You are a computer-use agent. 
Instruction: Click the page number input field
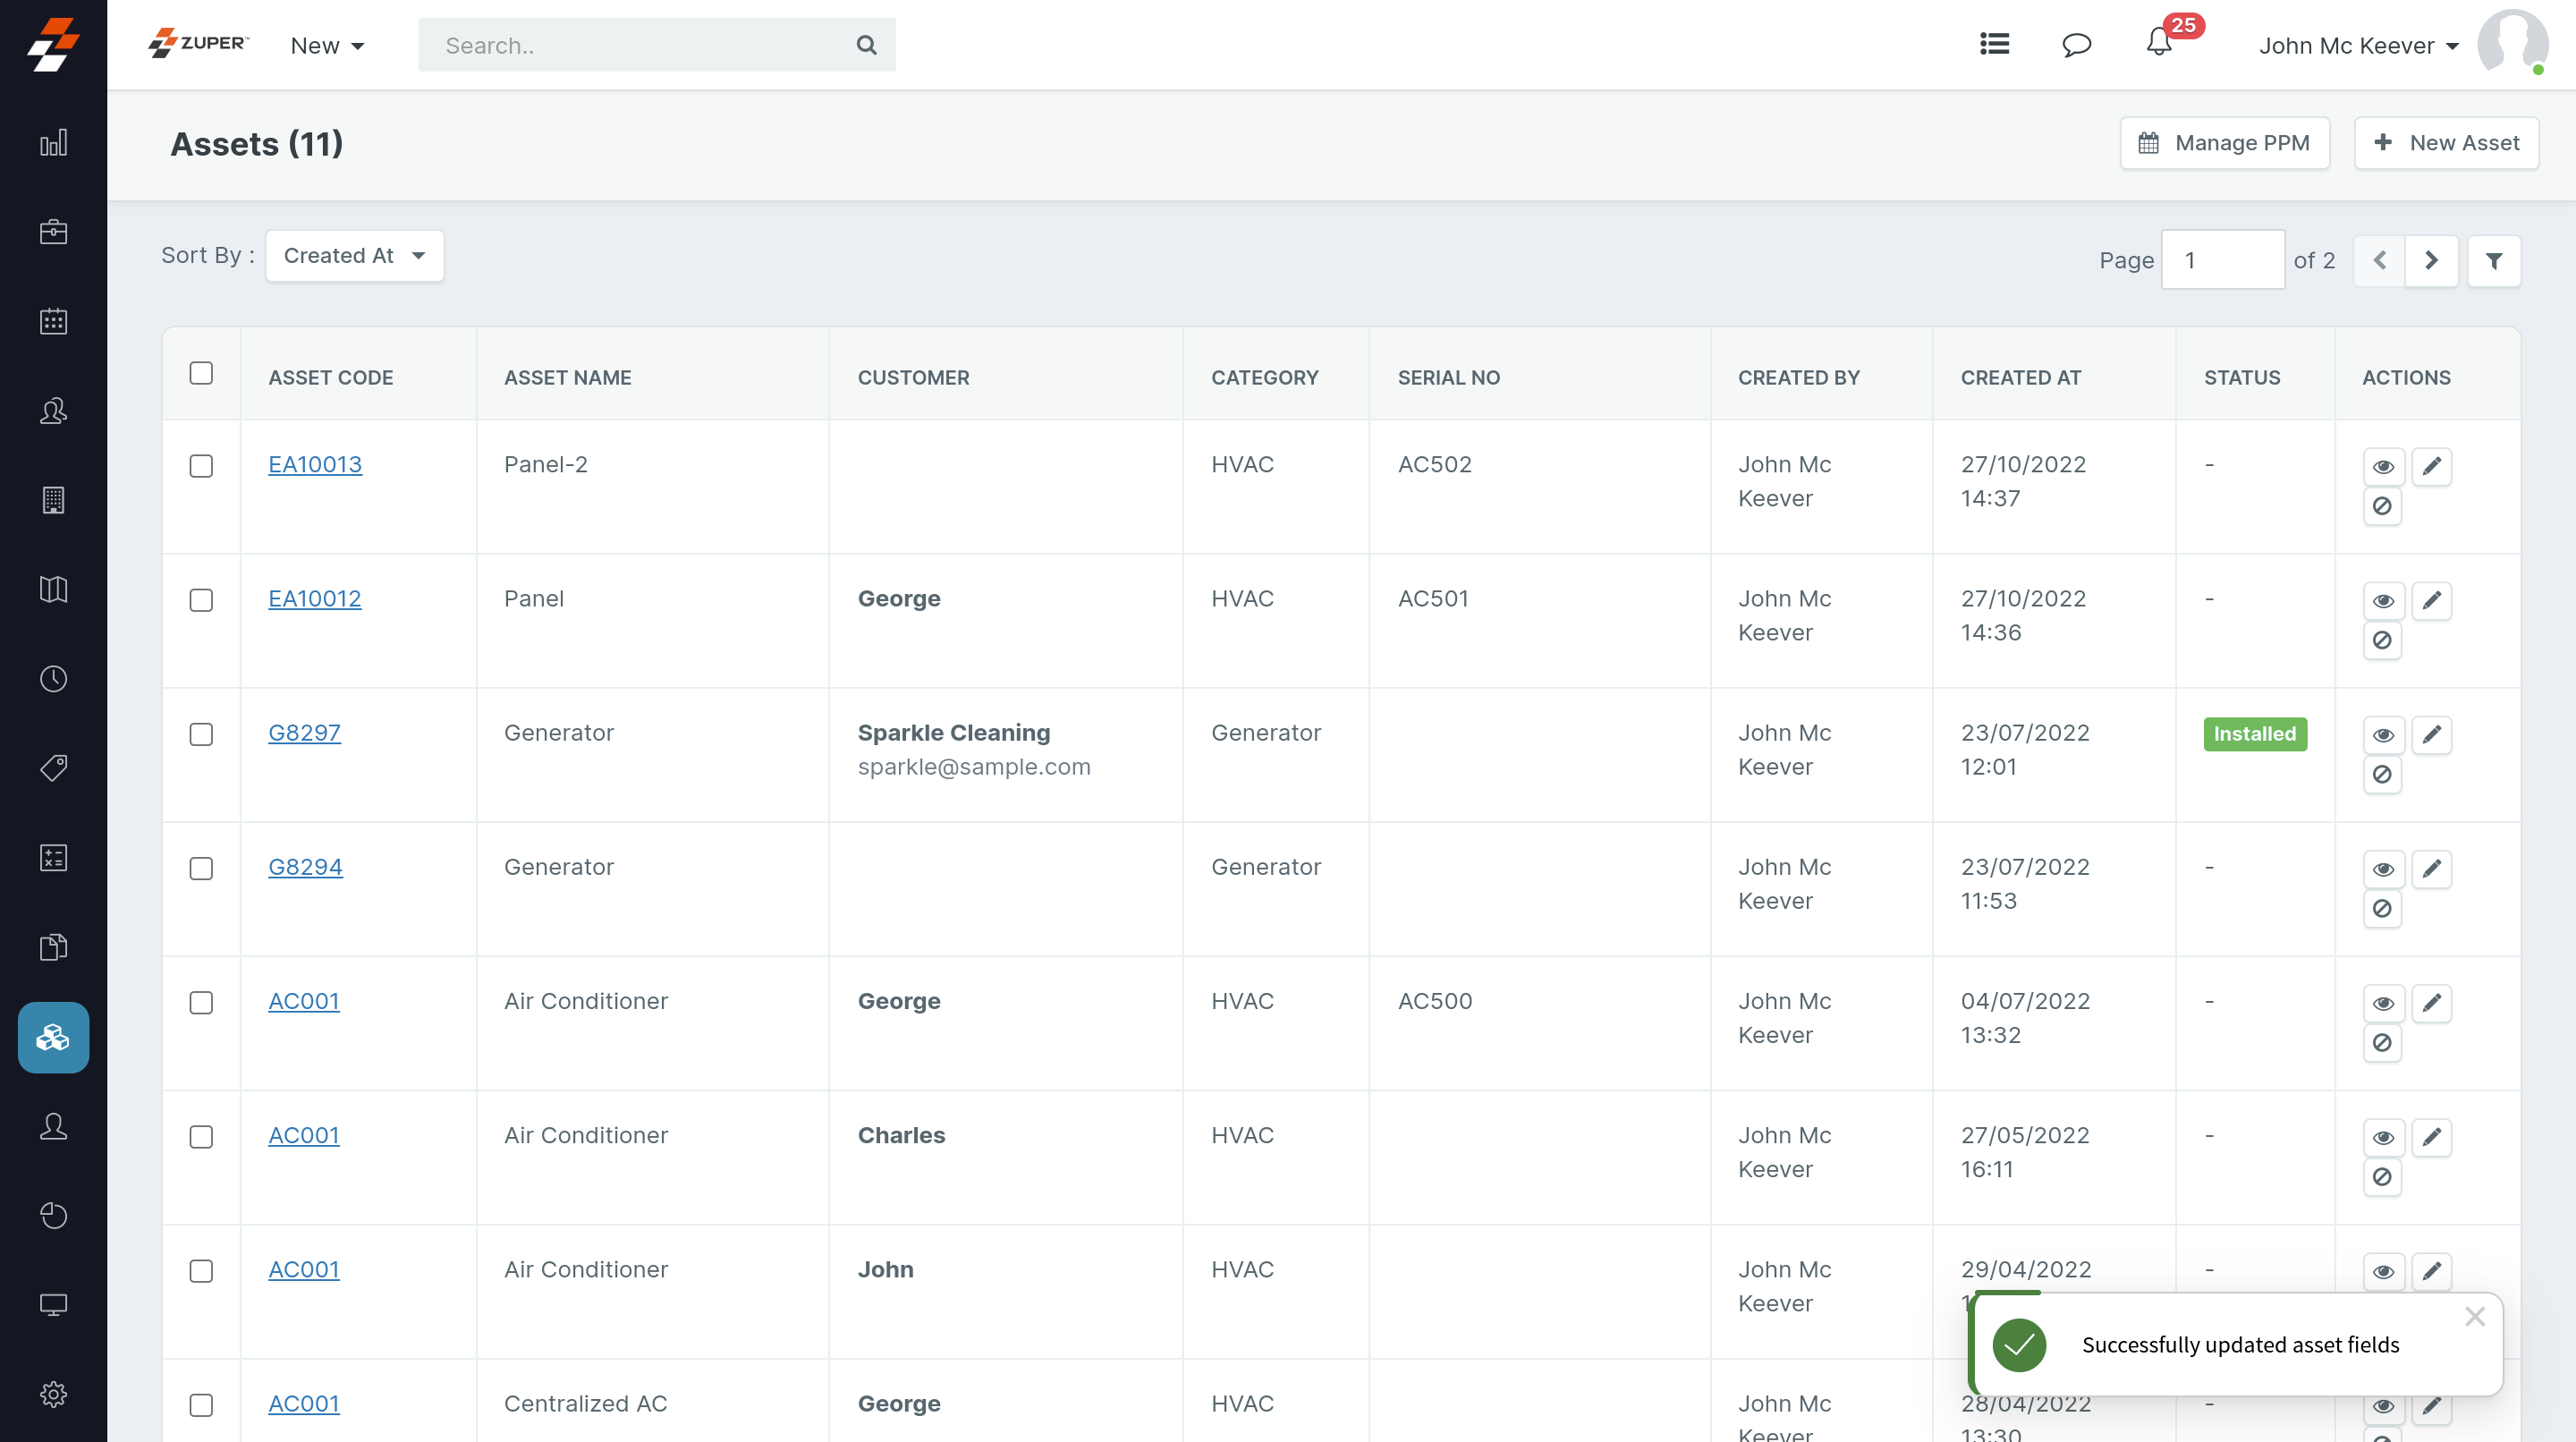2222,261
